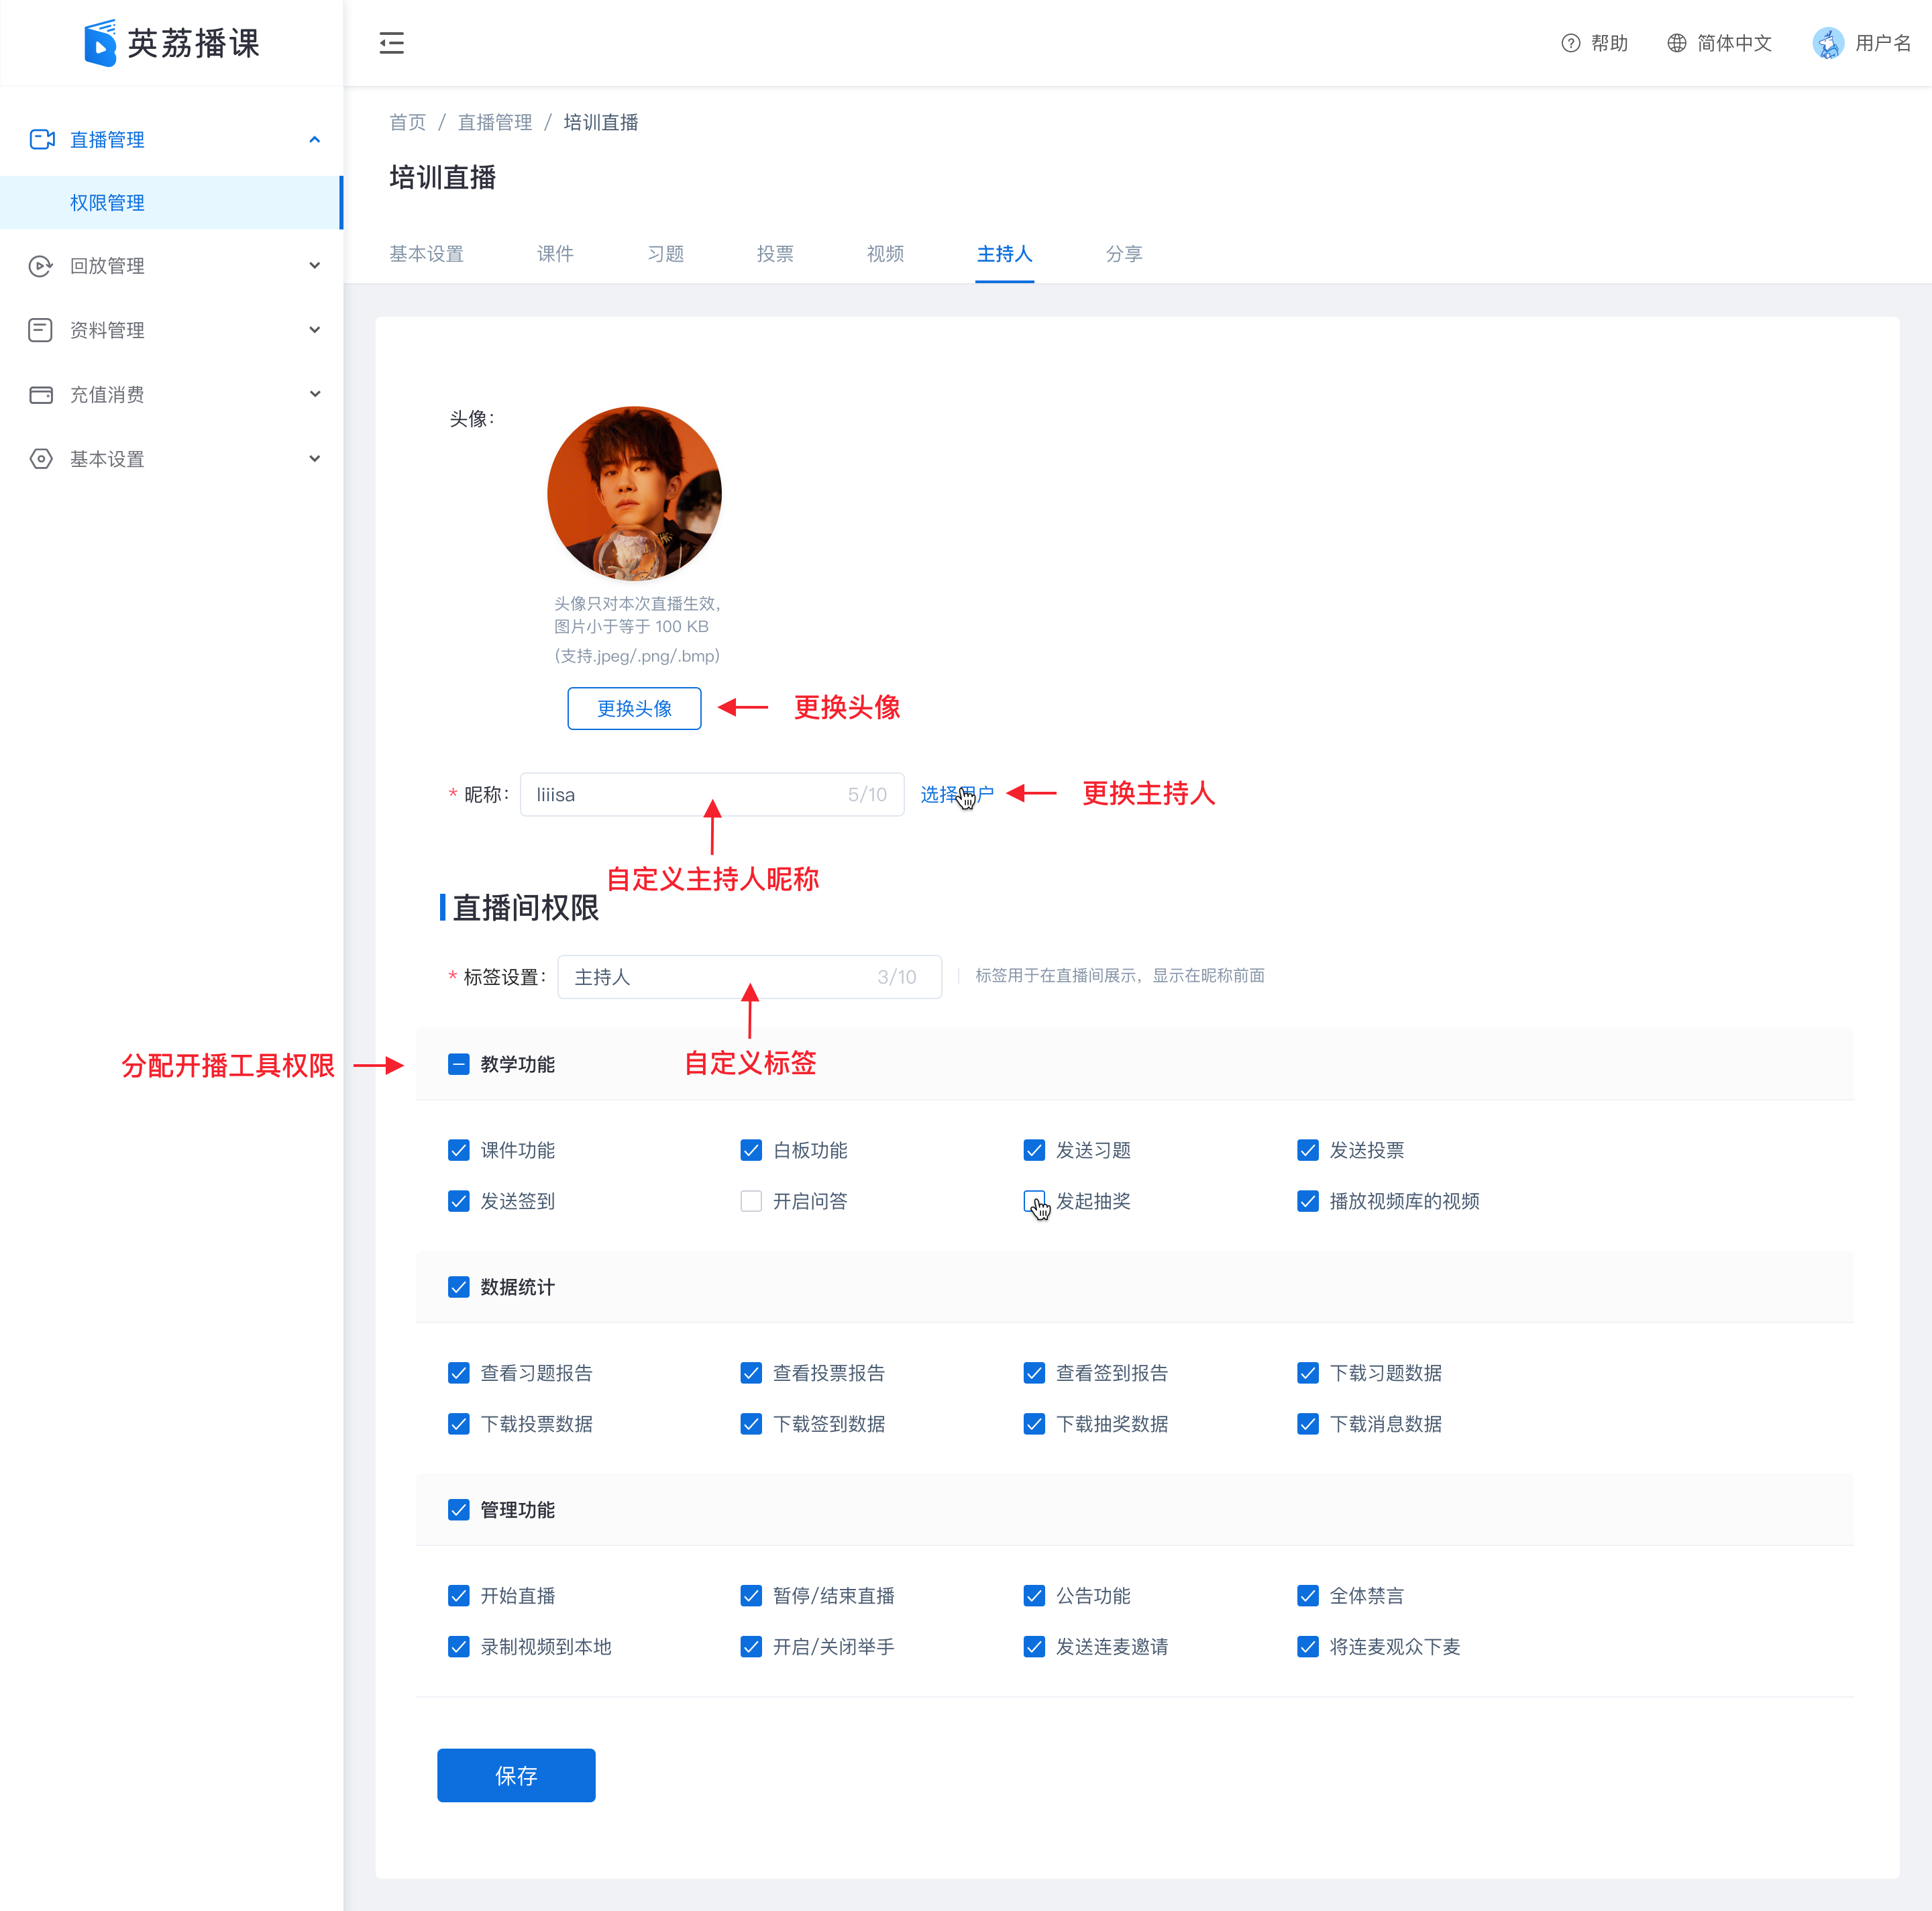Click the 资料管理 document icon
This screenshot has height=1911, width=1932.
point(40,330)
